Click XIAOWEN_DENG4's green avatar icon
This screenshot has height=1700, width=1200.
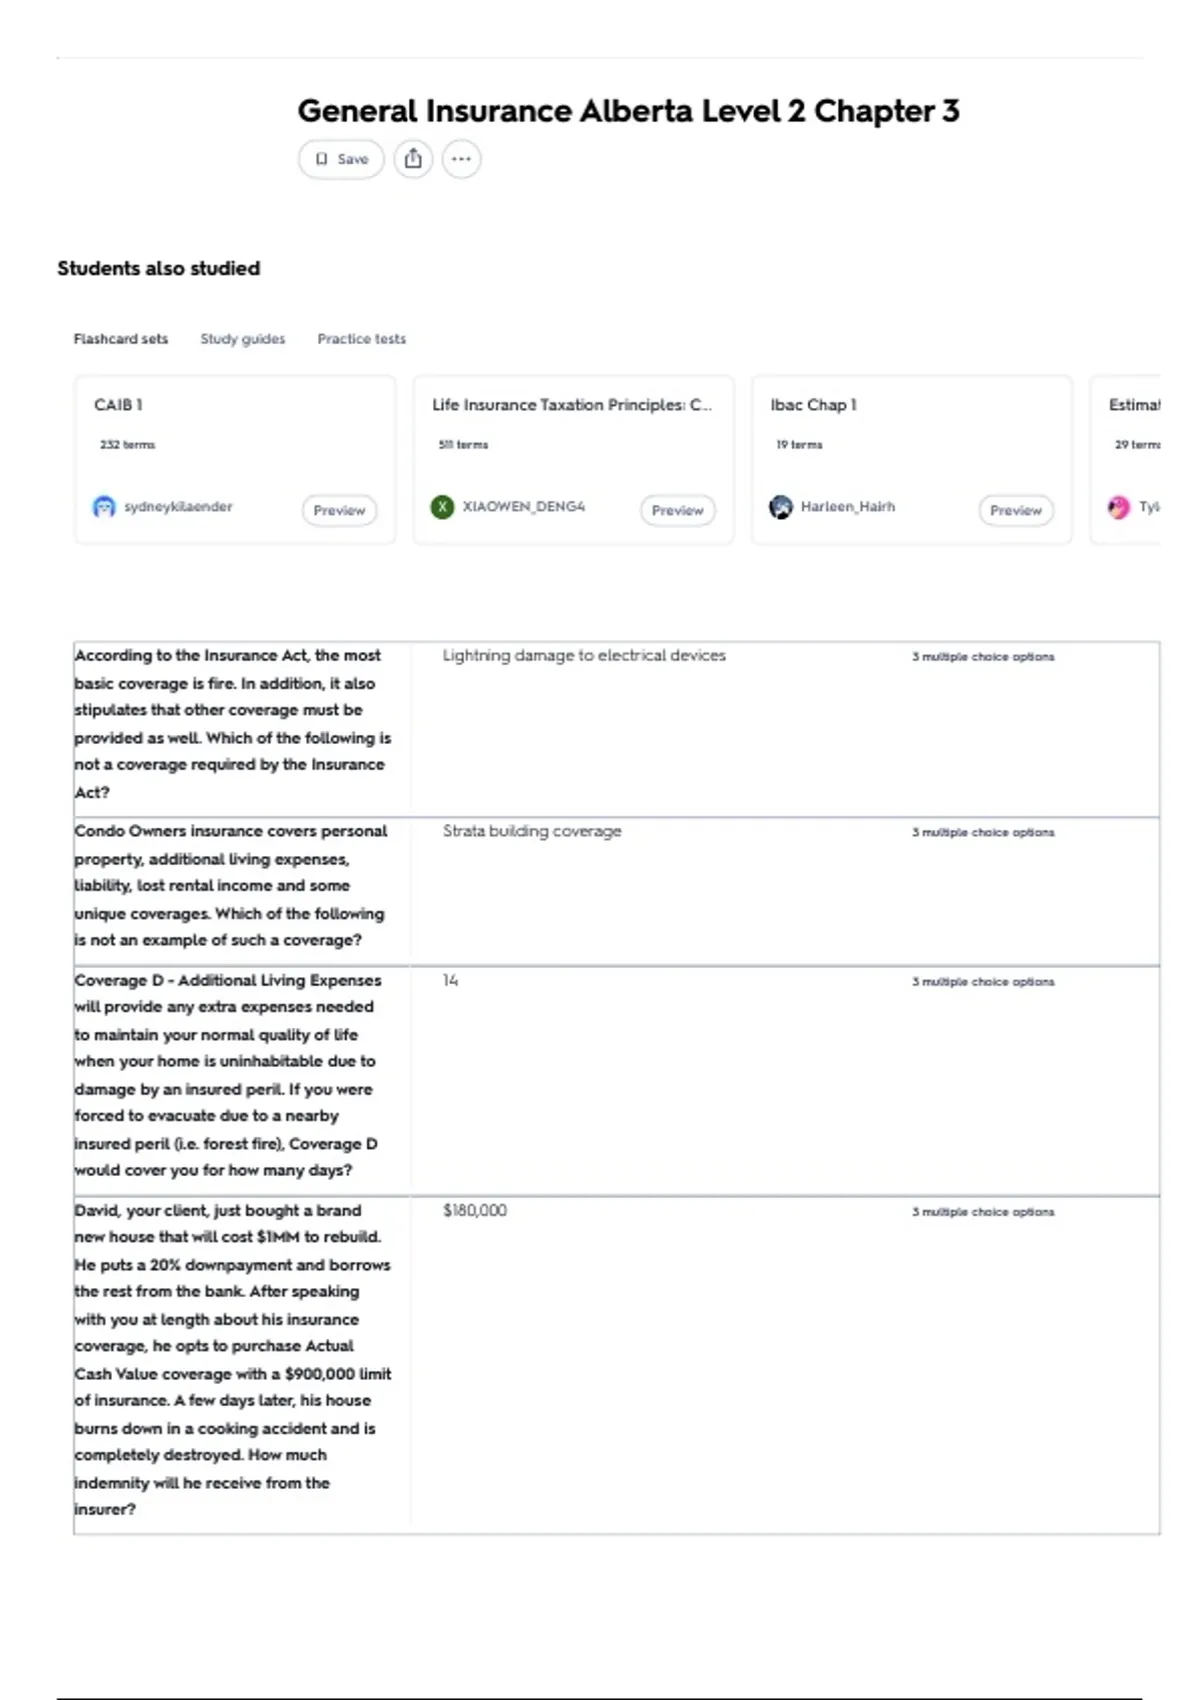point(442,507)
